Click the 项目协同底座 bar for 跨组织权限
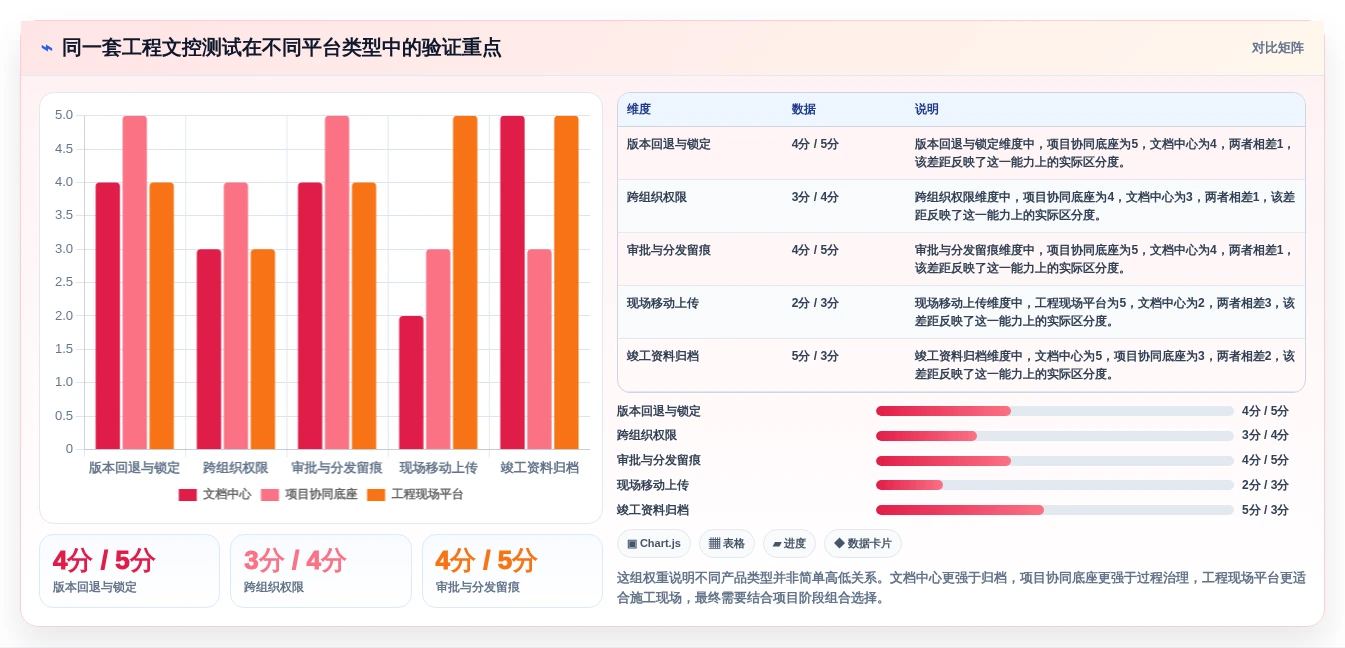This screenshot has height=648, width=1345. click(236, 316)
